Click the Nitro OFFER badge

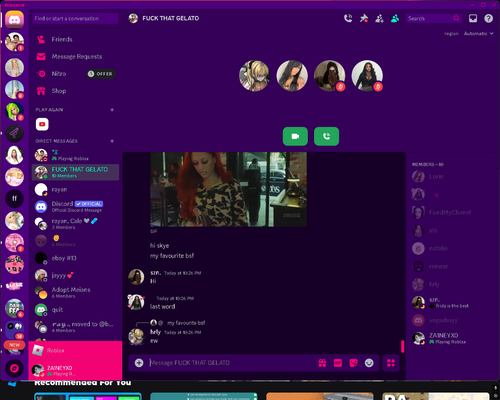(x=101, y=74)
